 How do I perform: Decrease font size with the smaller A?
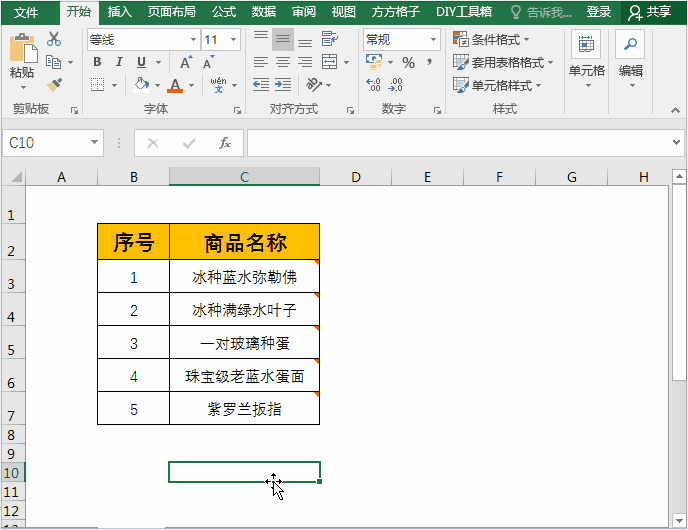point(208,62)
